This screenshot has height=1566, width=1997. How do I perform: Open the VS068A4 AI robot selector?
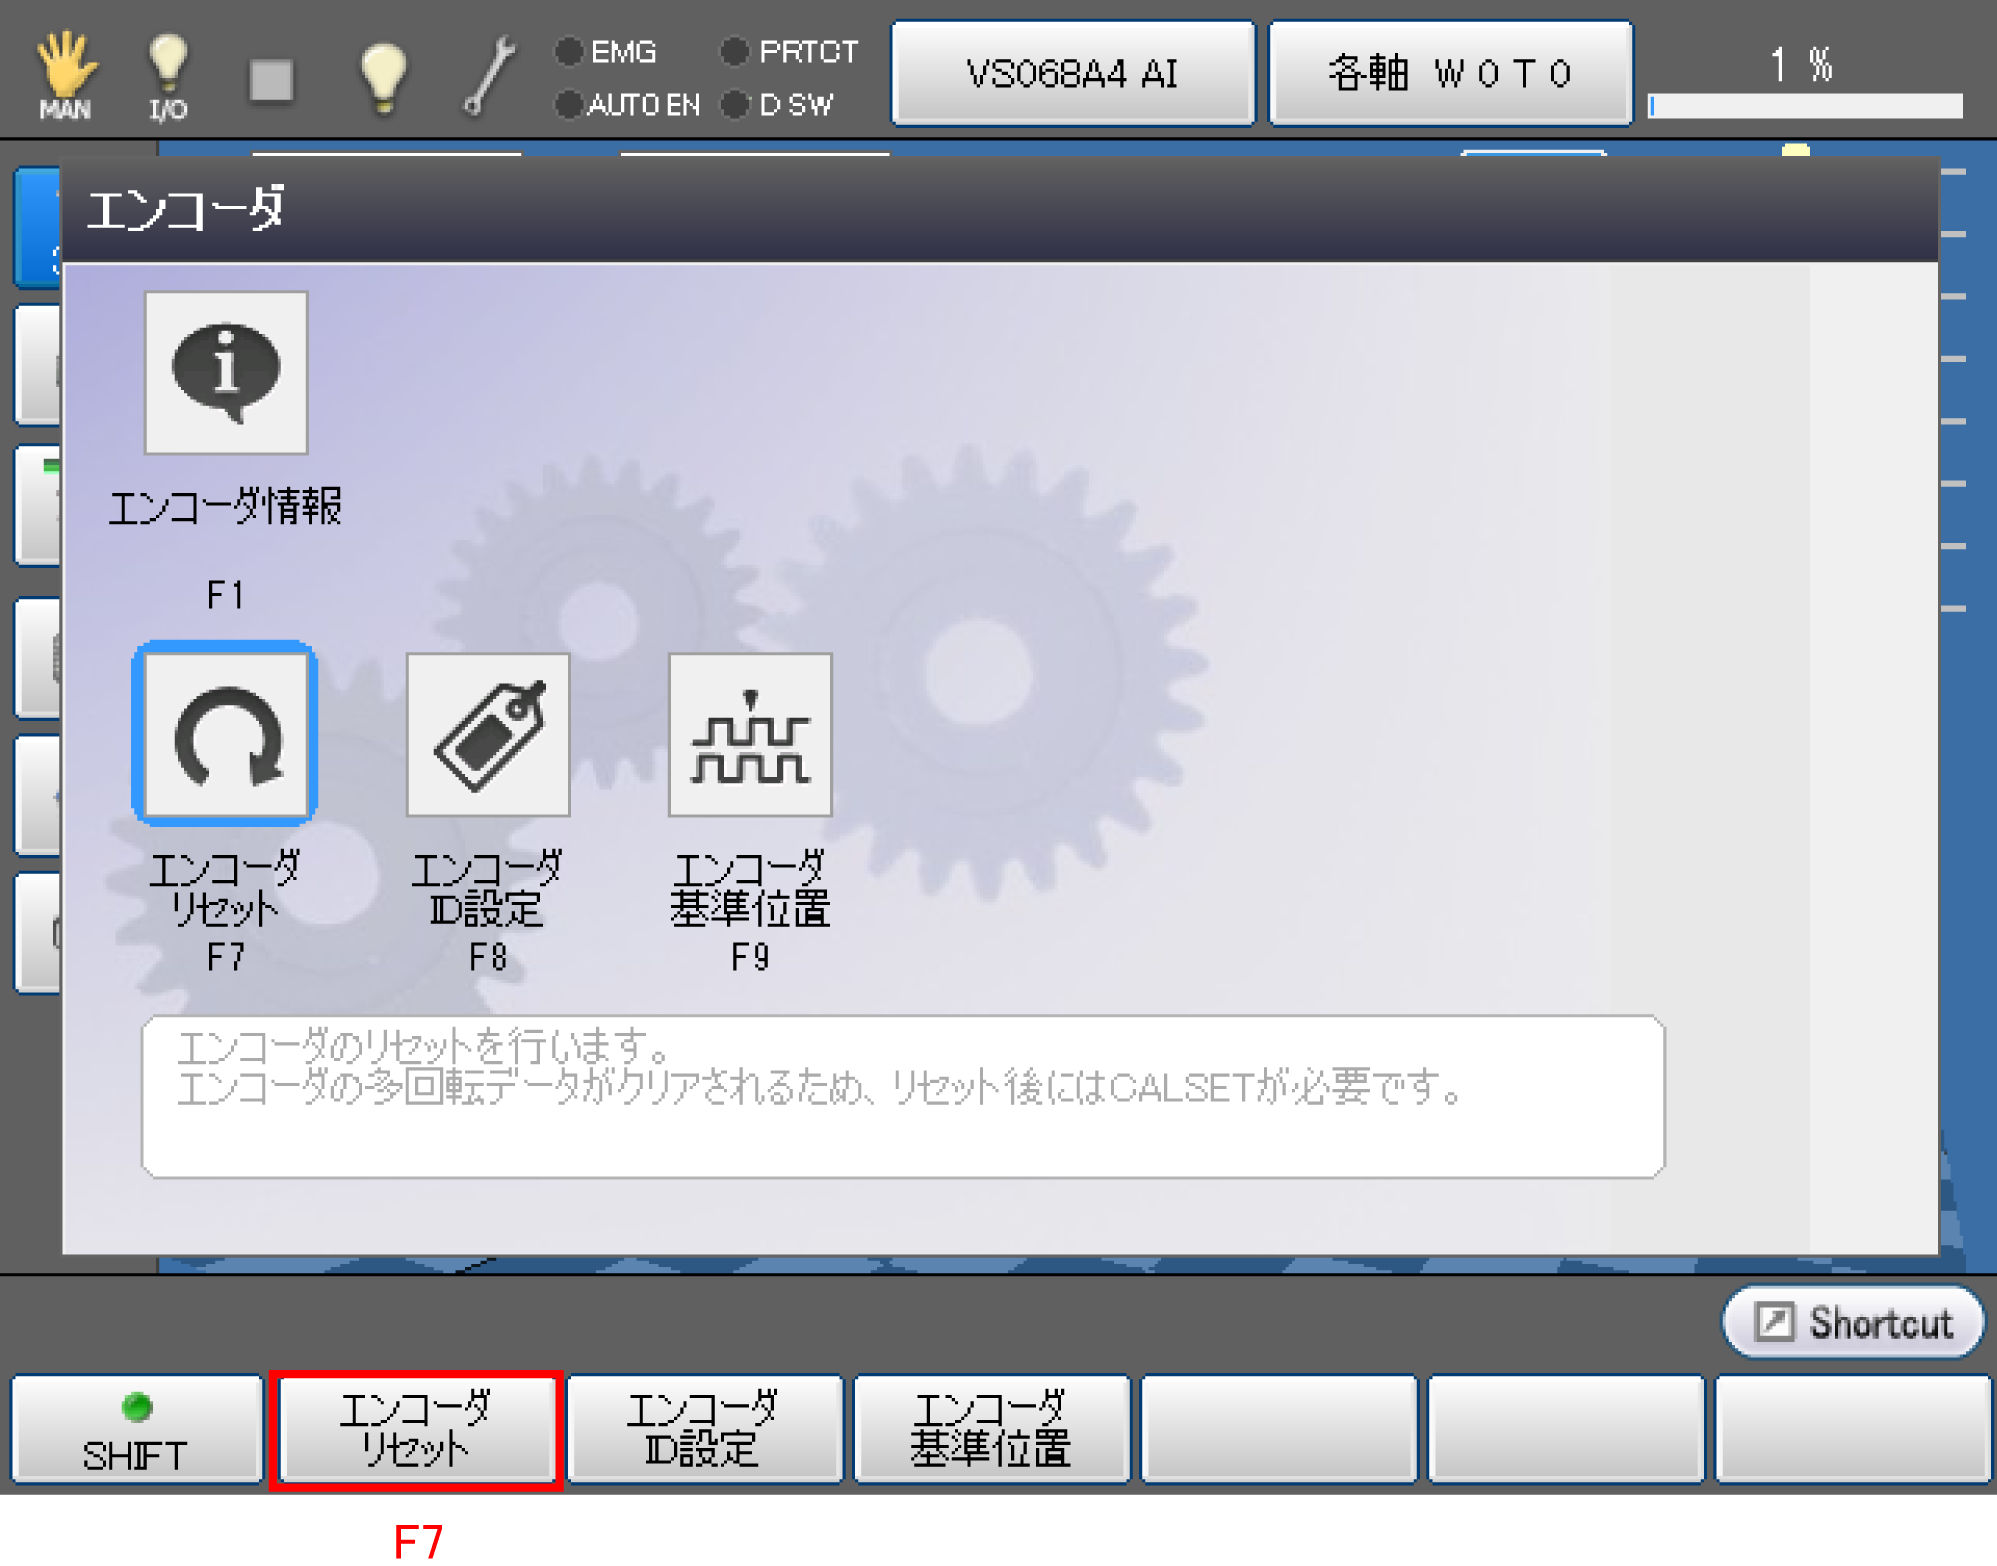click(1072, 73)
